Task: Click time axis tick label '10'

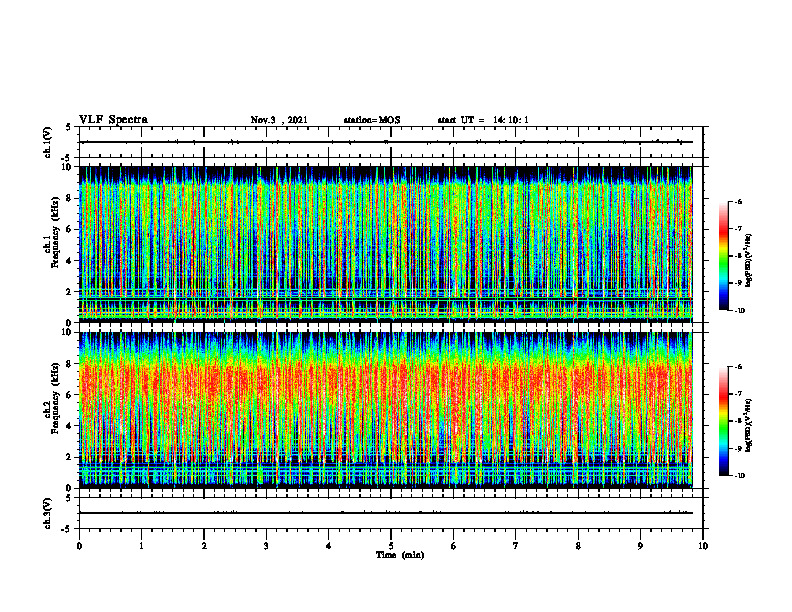Action: pos(703,546)
